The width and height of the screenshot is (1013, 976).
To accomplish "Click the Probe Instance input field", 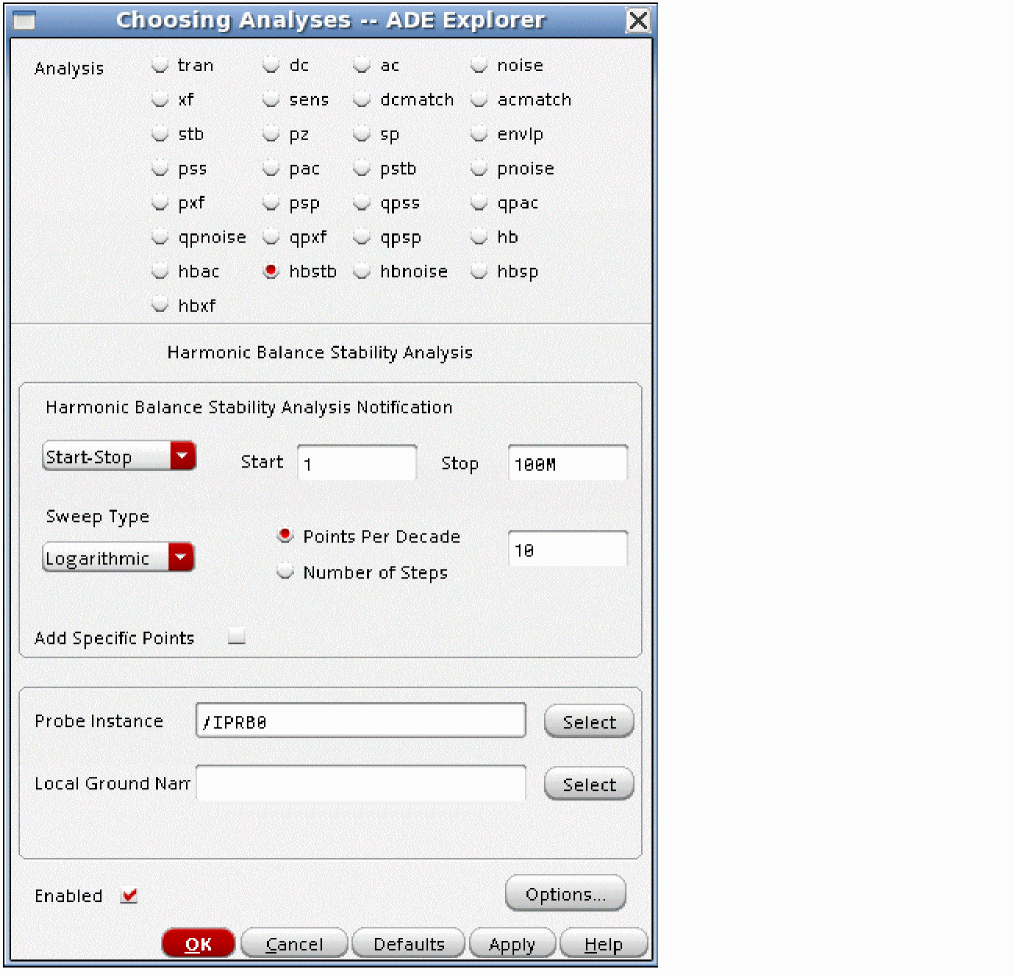I will pos(360,720).
